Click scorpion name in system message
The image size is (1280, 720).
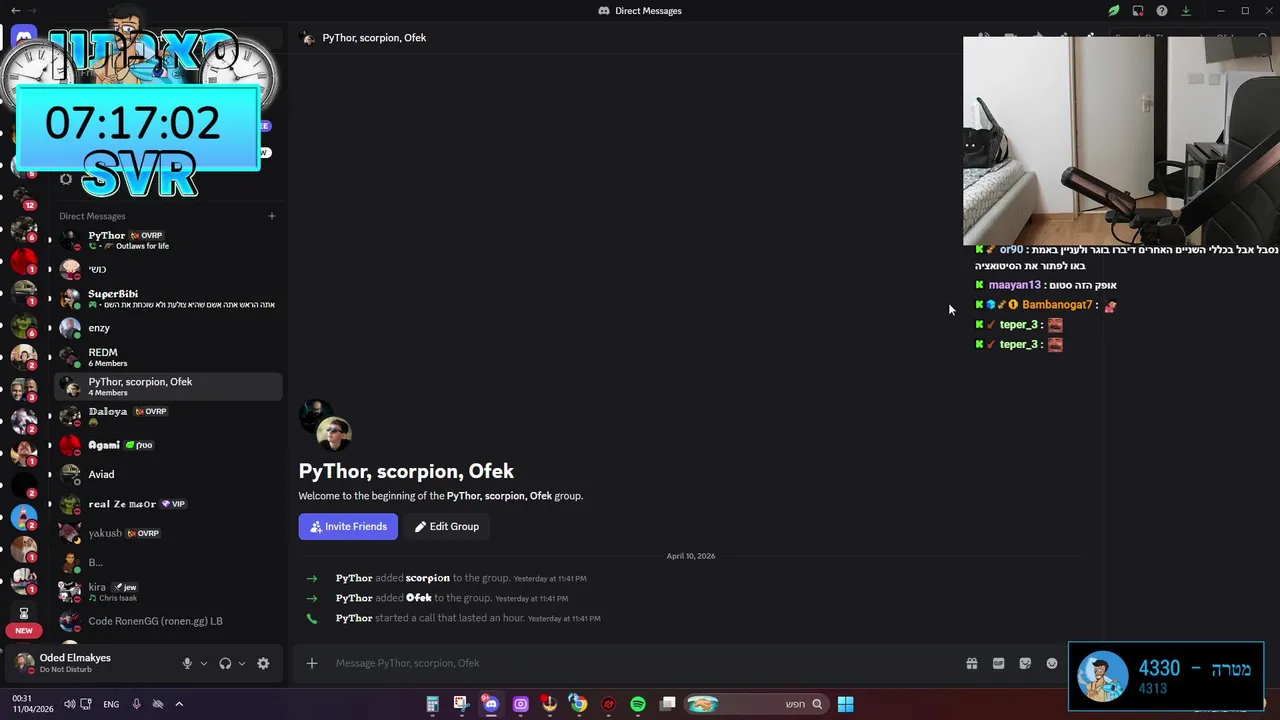coord(427,578)
